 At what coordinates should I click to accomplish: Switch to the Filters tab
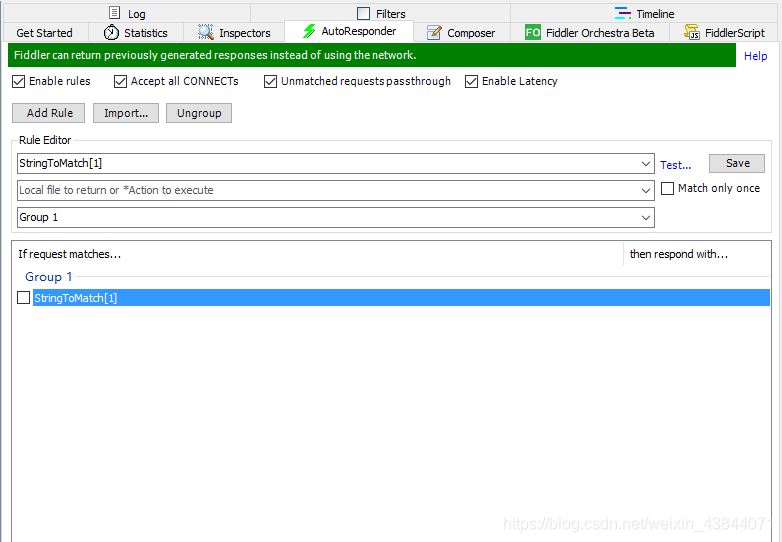381,13
